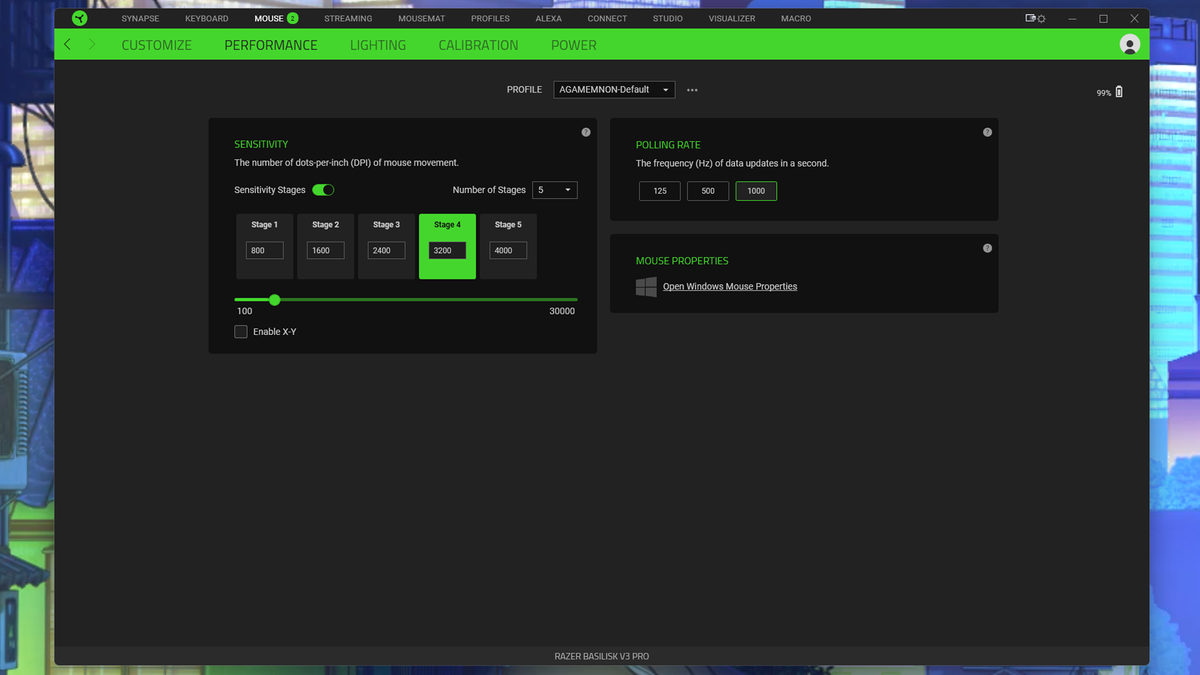The height and width of the screenshot is (675, 1200).
Task: Close the Synapse window
Action: (1133, 18)
